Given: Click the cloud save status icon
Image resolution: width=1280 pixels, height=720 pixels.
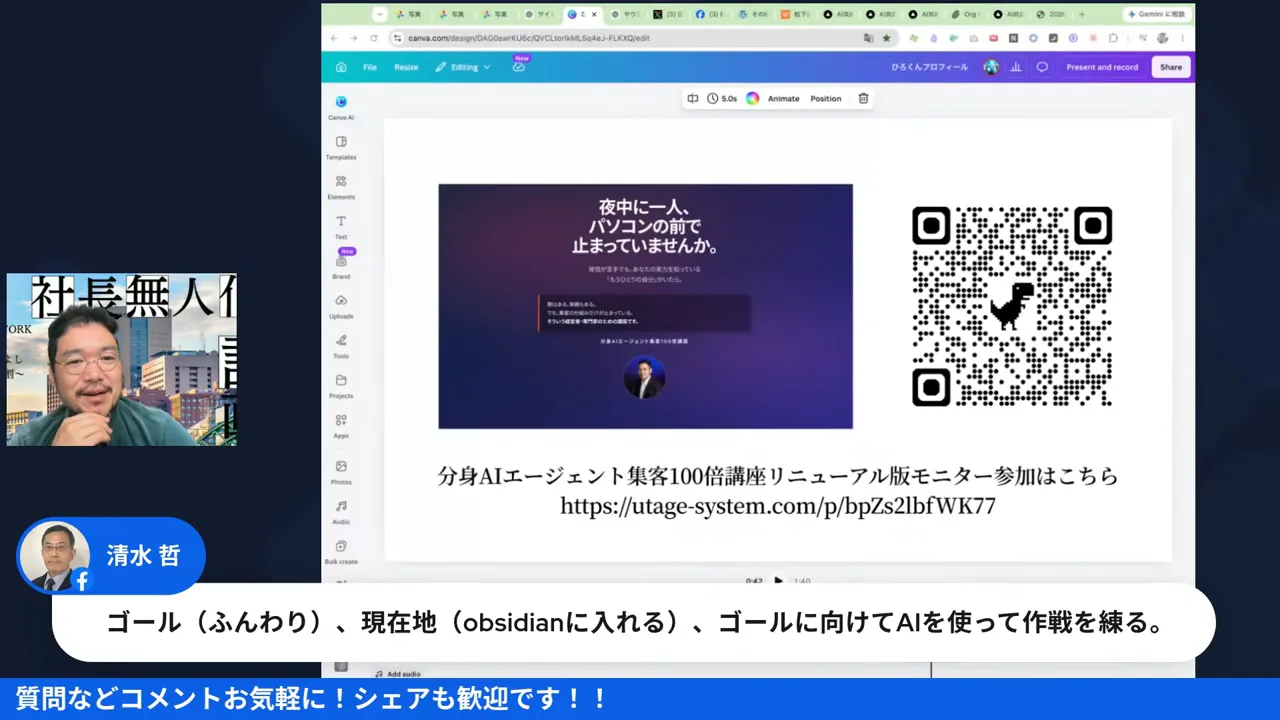Looking at the screenshot, I should (x=518, y=67).
